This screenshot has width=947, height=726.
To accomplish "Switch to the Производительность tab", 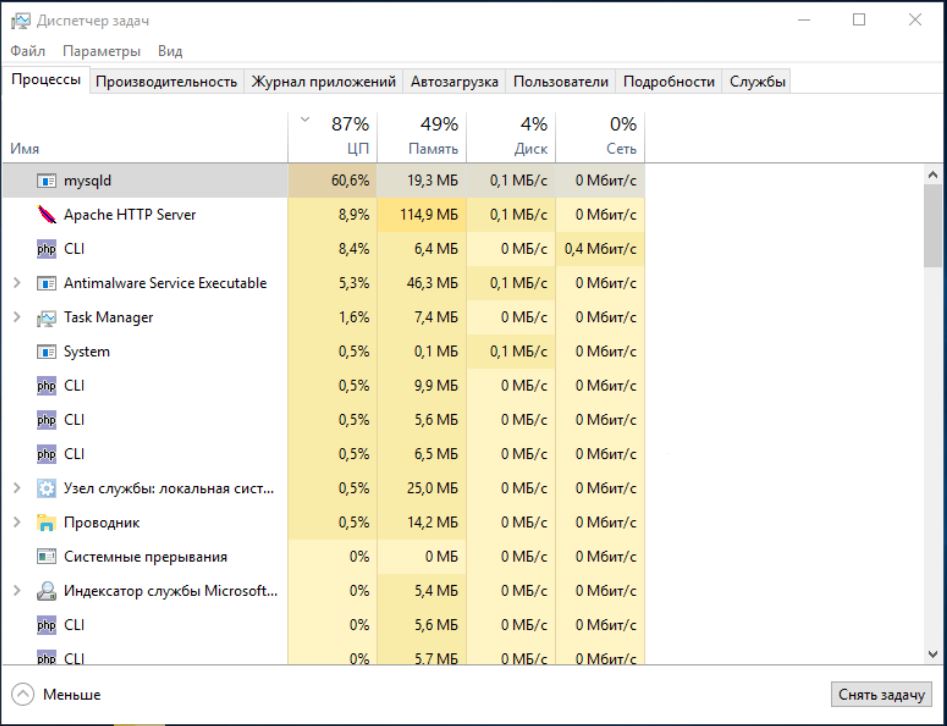I will [167, 82].
